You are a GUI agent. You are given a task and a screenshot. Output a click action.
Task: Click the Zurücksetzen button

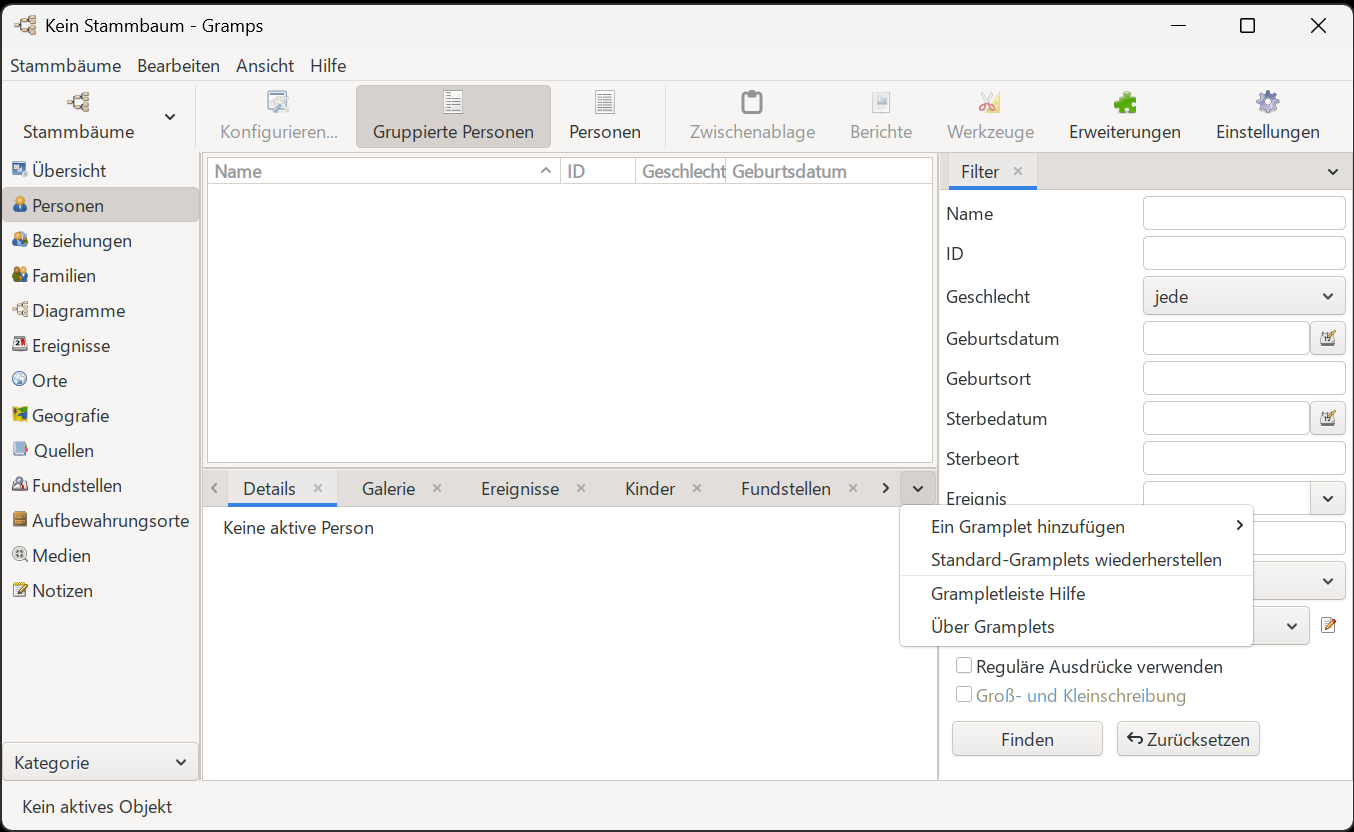tap(1188, 739)
